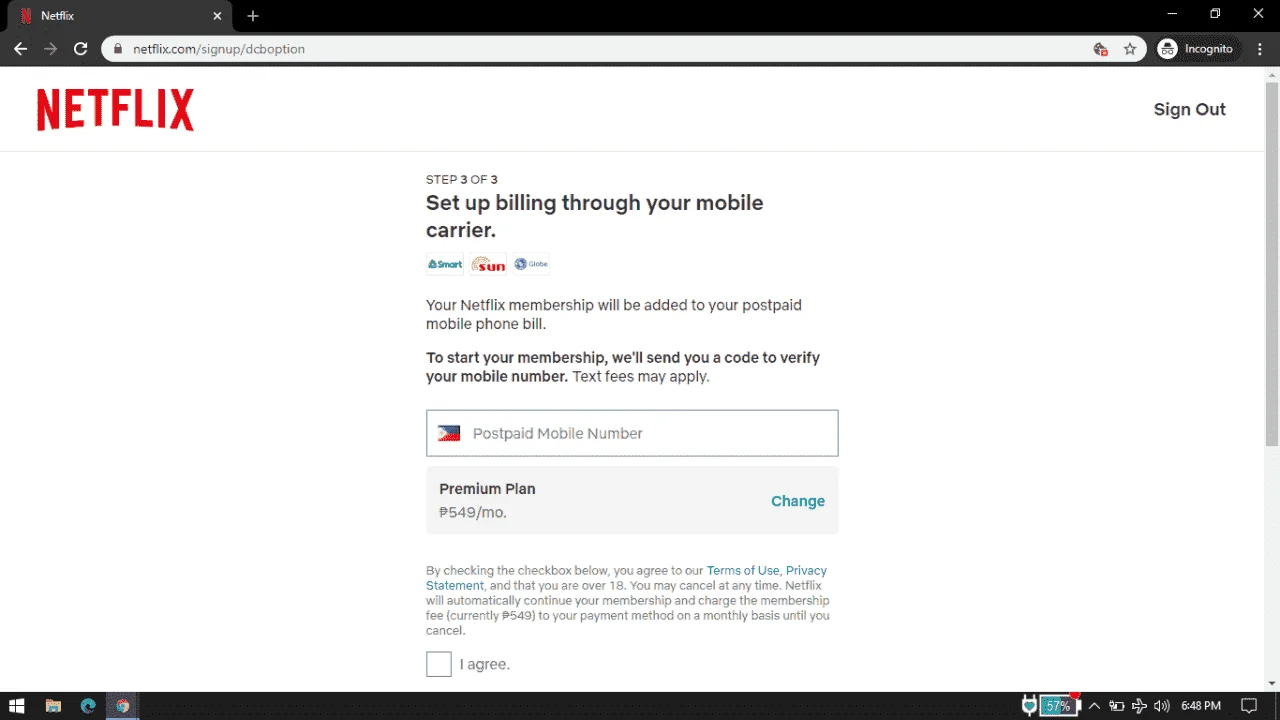1280x720 pixels.
Task: Open the battery percentage indicator
Action: 1058,706
